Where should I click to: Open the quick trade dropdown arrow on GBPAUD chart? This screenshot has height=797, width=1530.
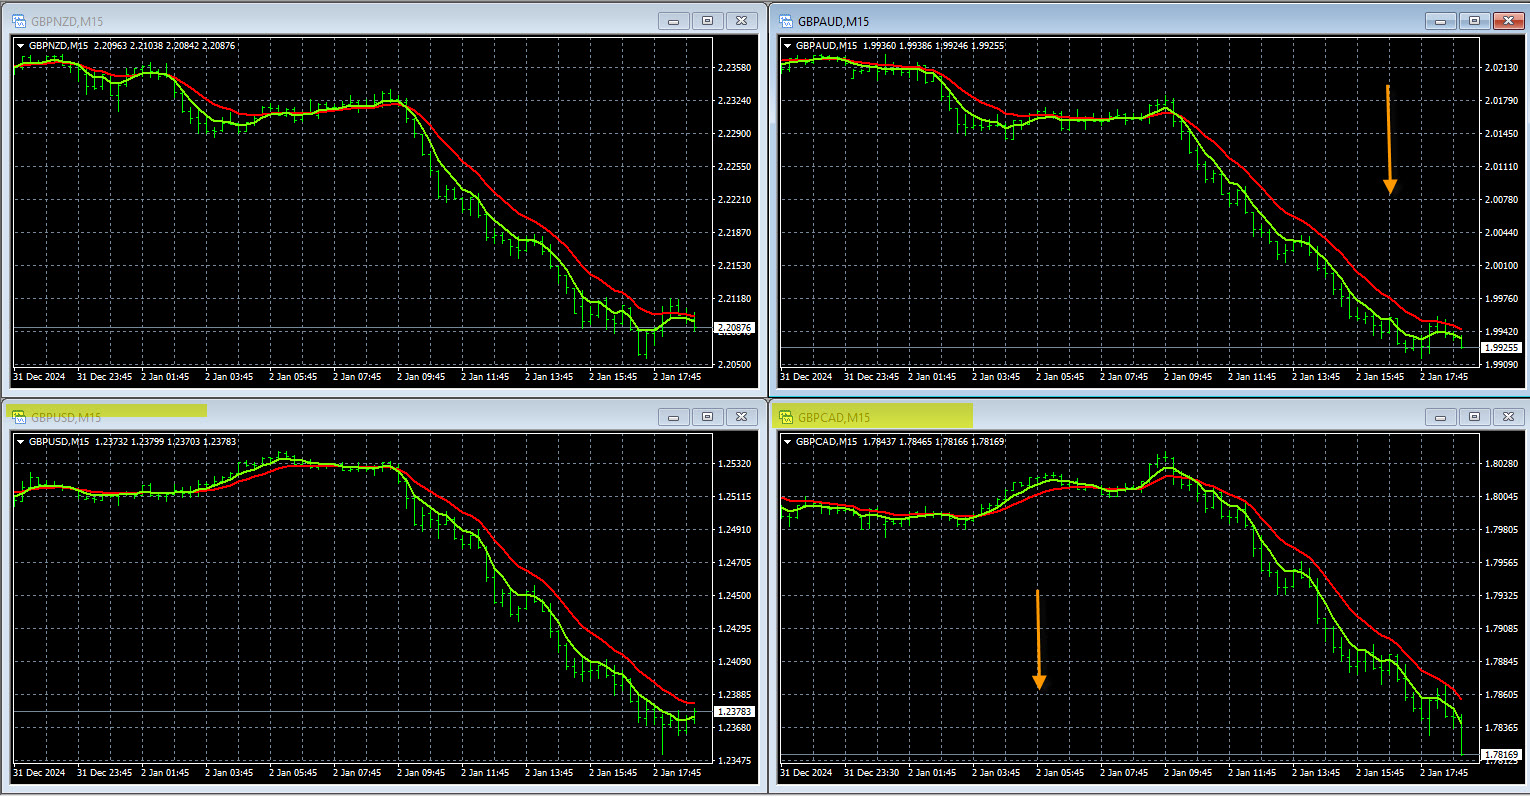790,45
